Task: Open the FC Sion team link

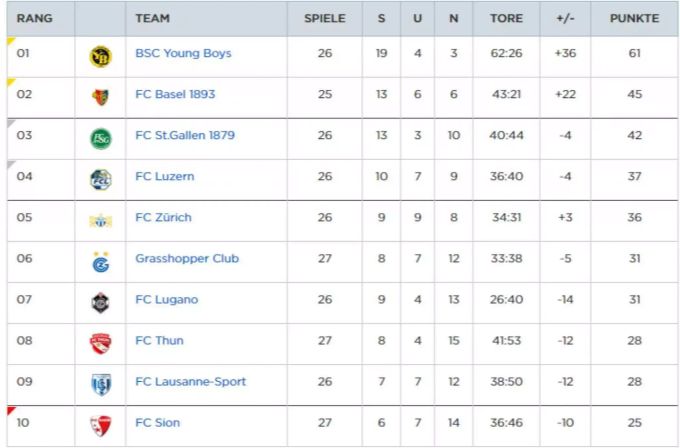Action: pos(157,422)
